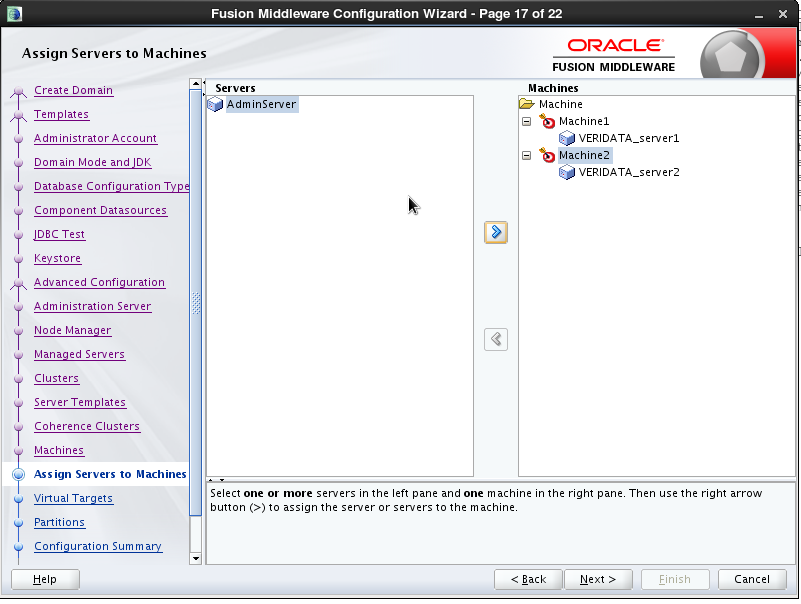Open Database Configuration Type step
The image size is (801, 604).
point(111,187)
